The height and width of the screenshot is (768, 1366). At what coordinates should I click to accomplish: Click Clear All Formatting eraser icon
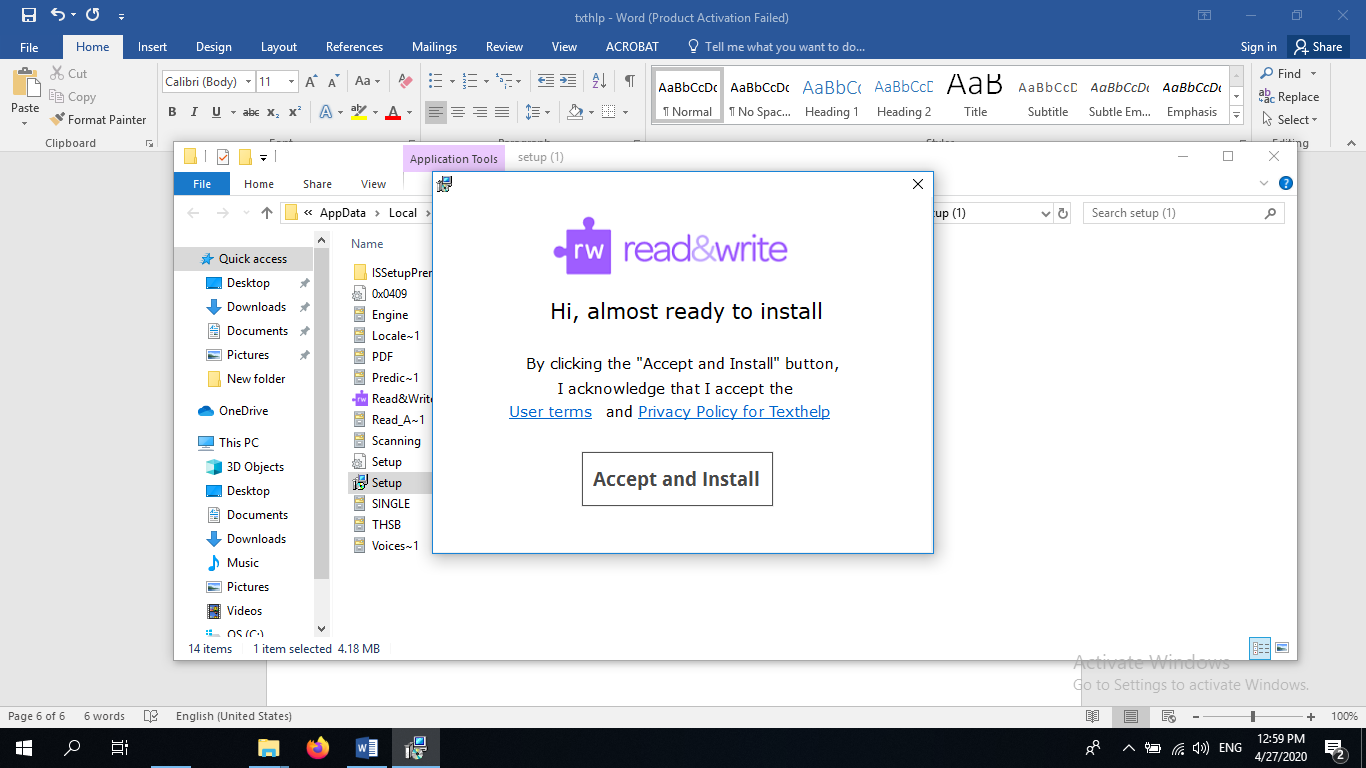tap(405, 81)
